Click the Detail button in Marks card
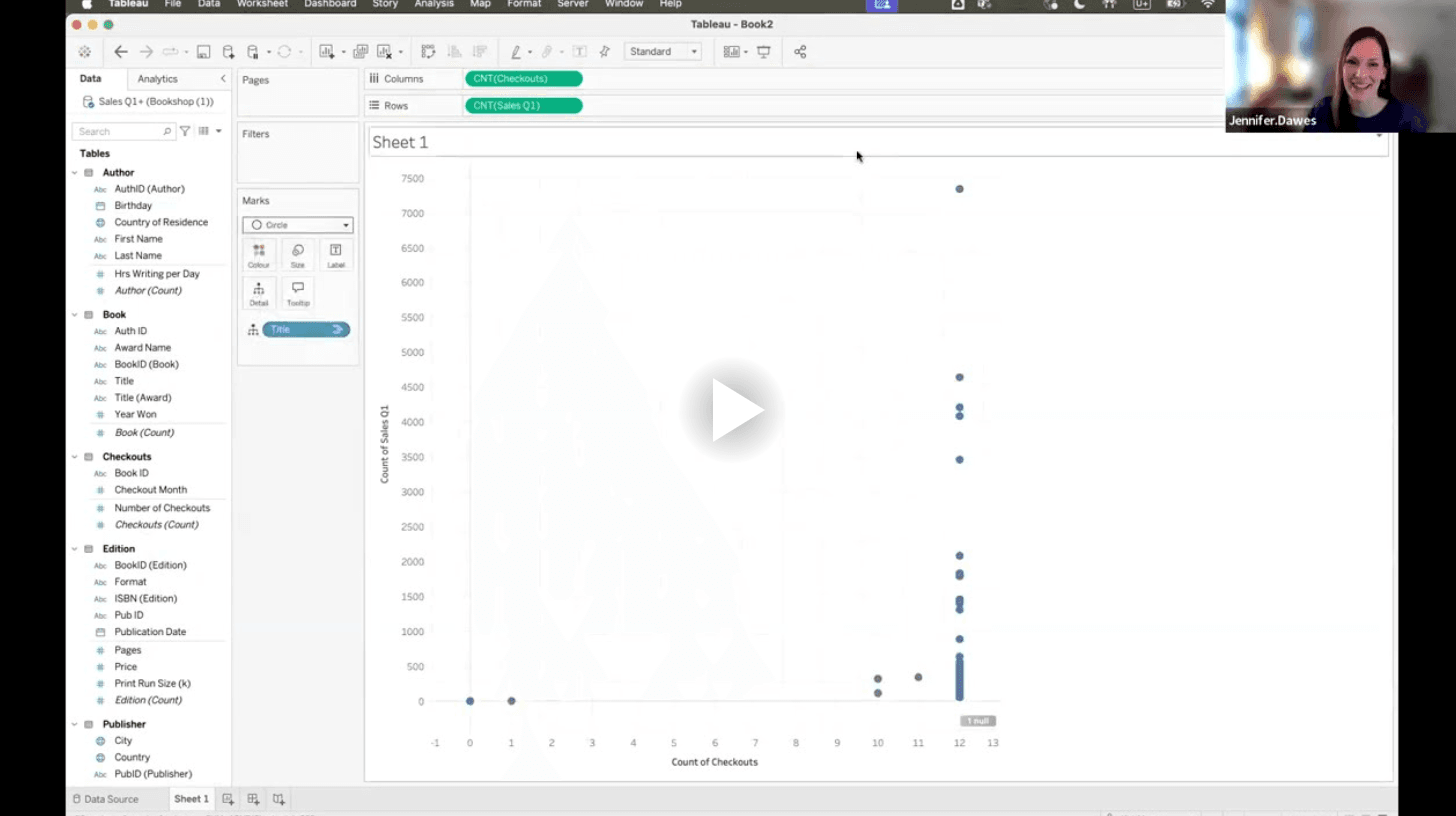This screenshot has width=1456, height=816. pos(259,293)
